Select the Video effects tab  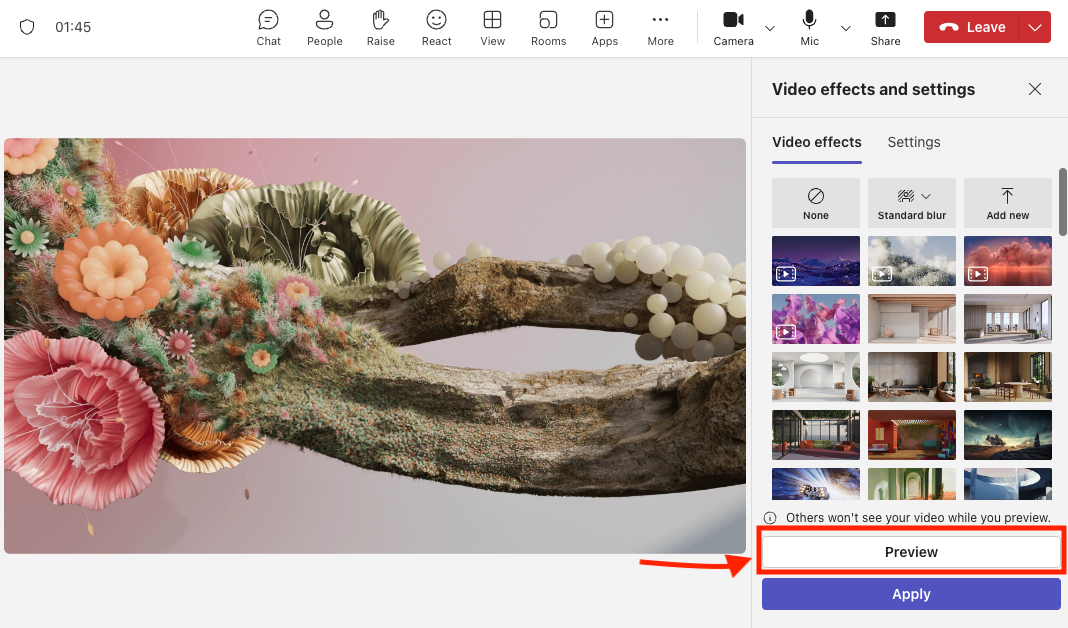(x=816, y=142)
